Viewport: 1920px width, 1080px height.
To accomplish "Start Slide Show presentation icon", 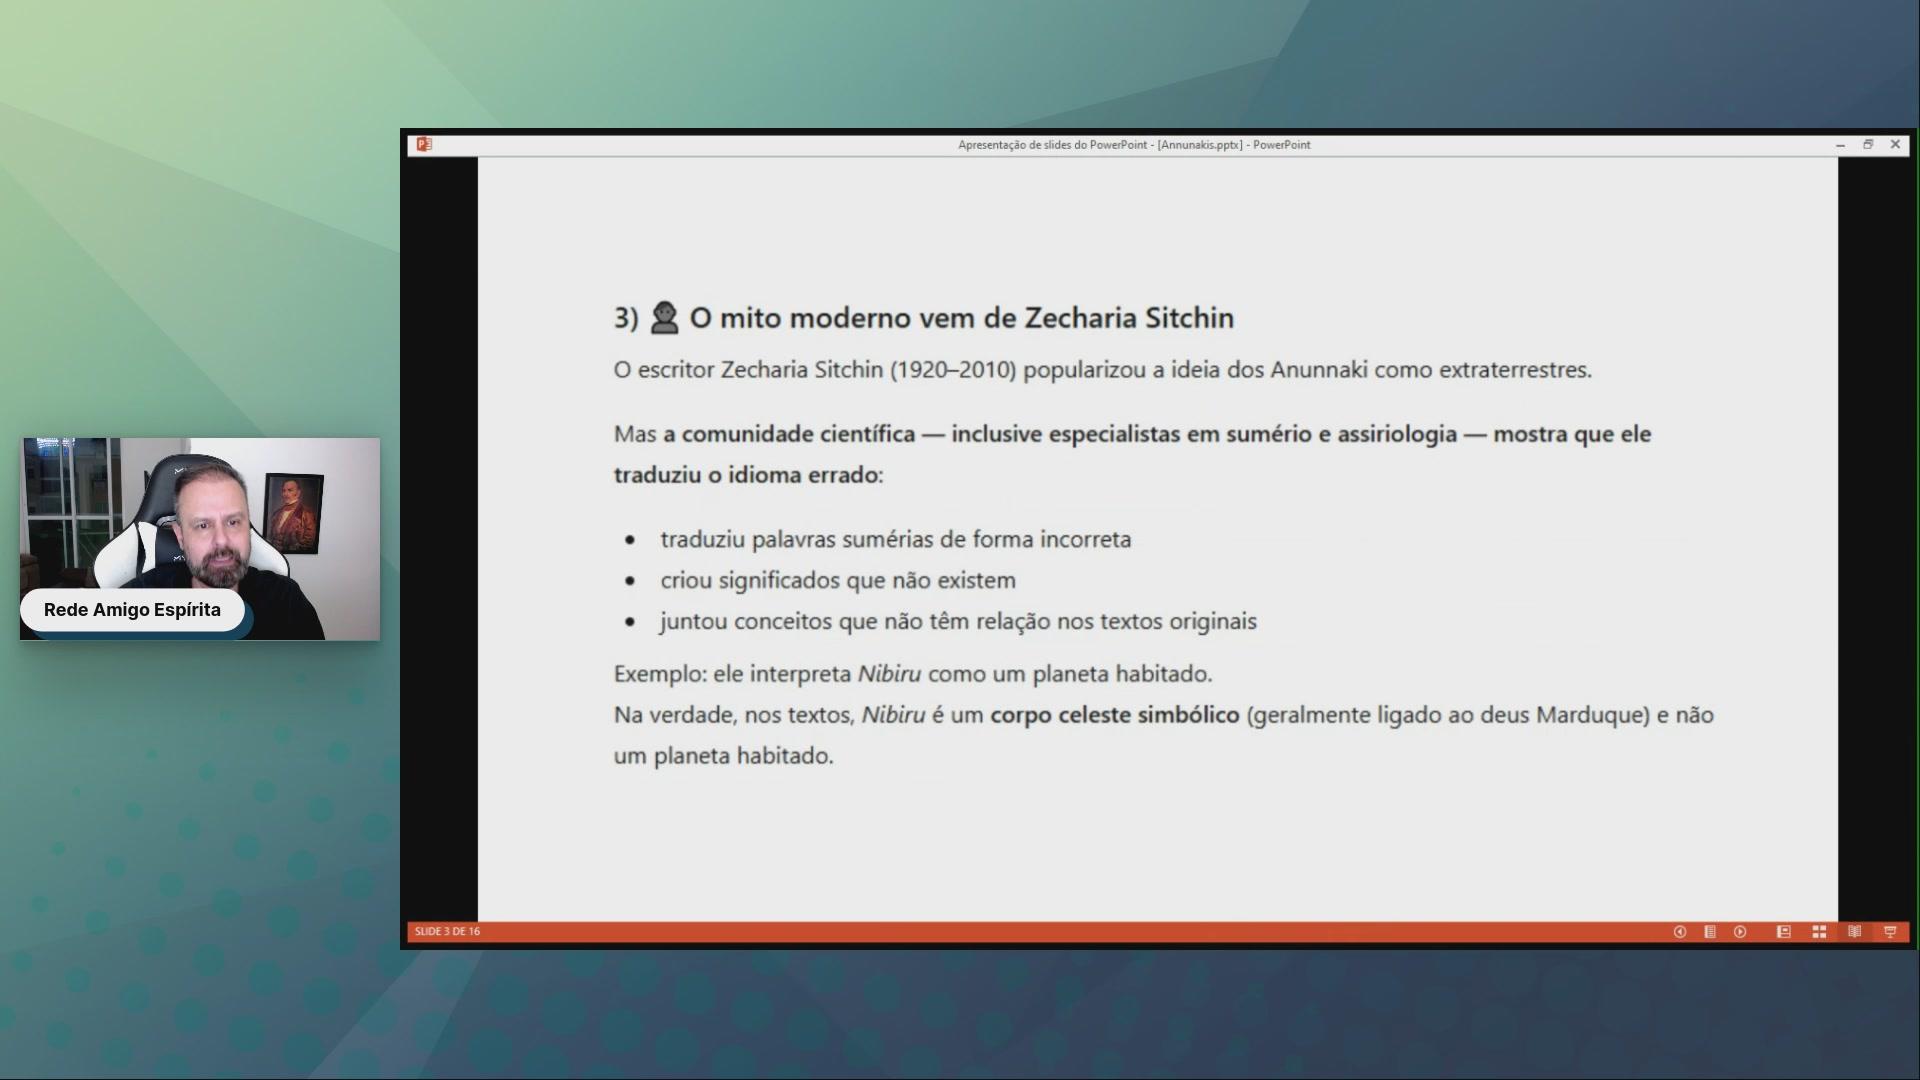I will pos(1890,931).
